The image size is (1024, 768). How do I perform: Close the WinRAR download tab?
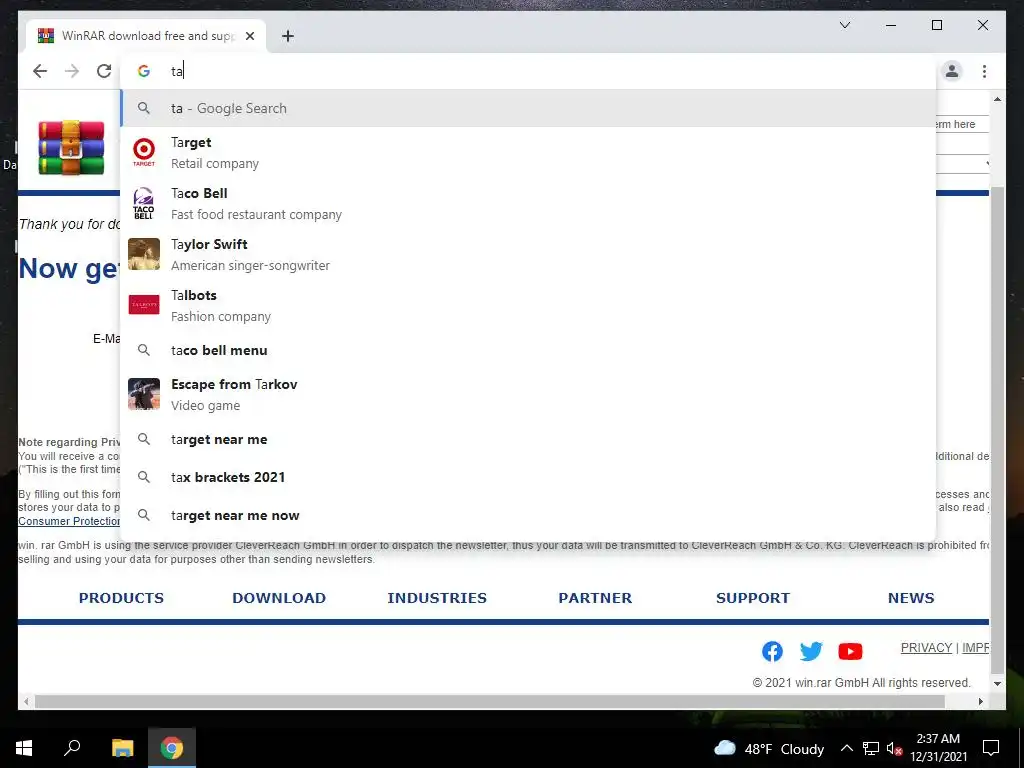249,36
